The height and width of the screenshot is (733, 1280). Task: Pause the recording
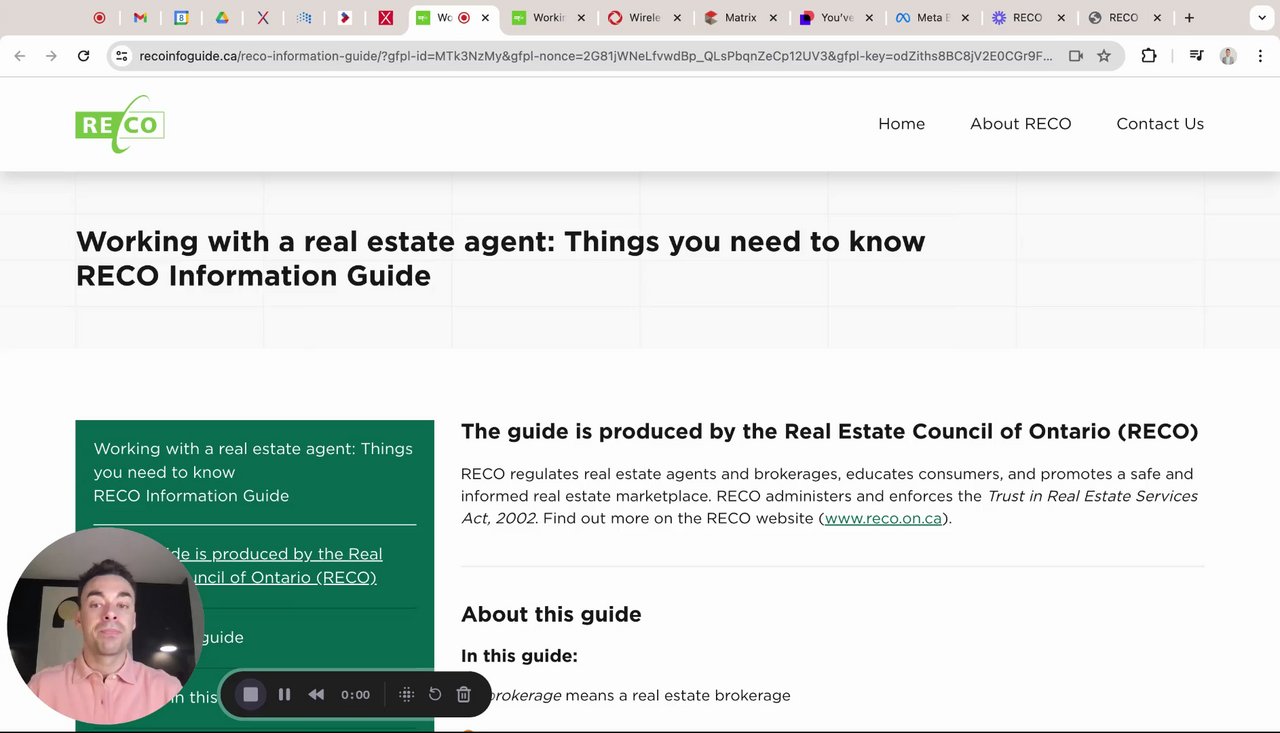[x=284, y=694]
